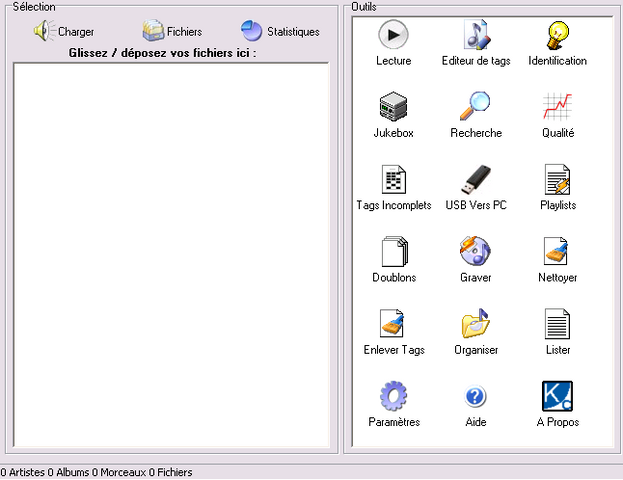Open the Lister tool

click(558, 332)
